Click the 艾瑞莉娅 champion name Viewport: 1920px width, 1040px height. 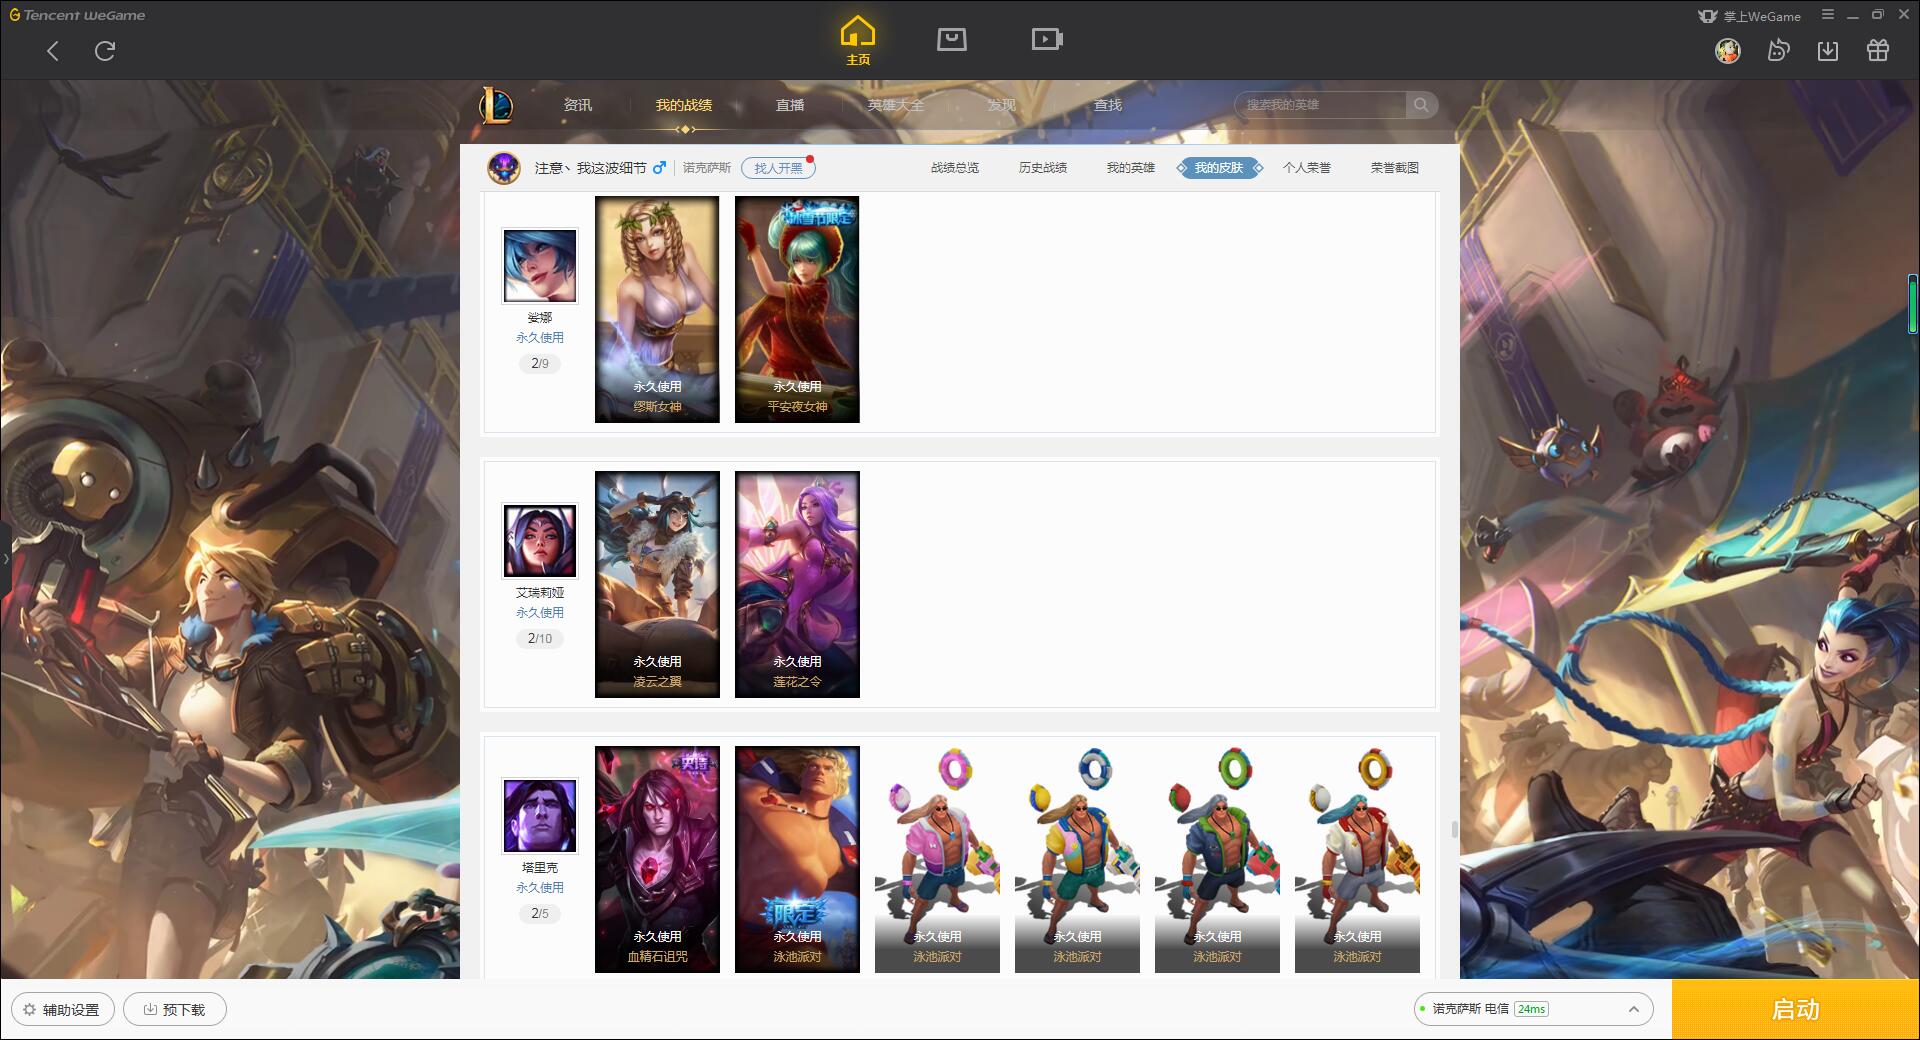click(x=540, y=592)
